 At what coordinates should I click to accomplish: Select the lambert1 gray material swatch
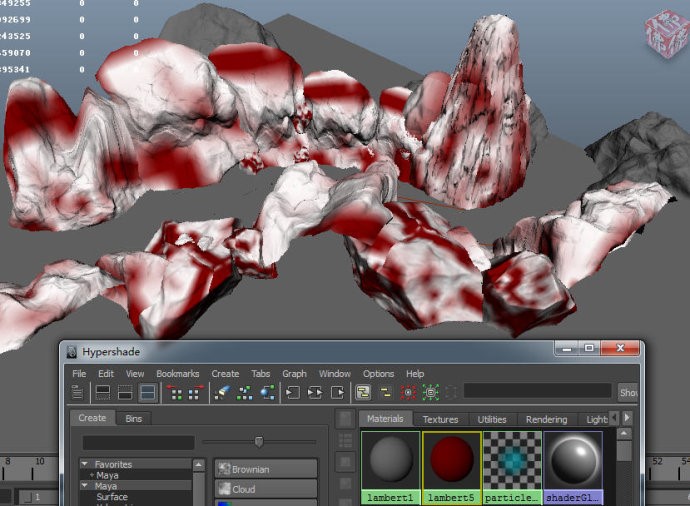click(x=391, y=461)
